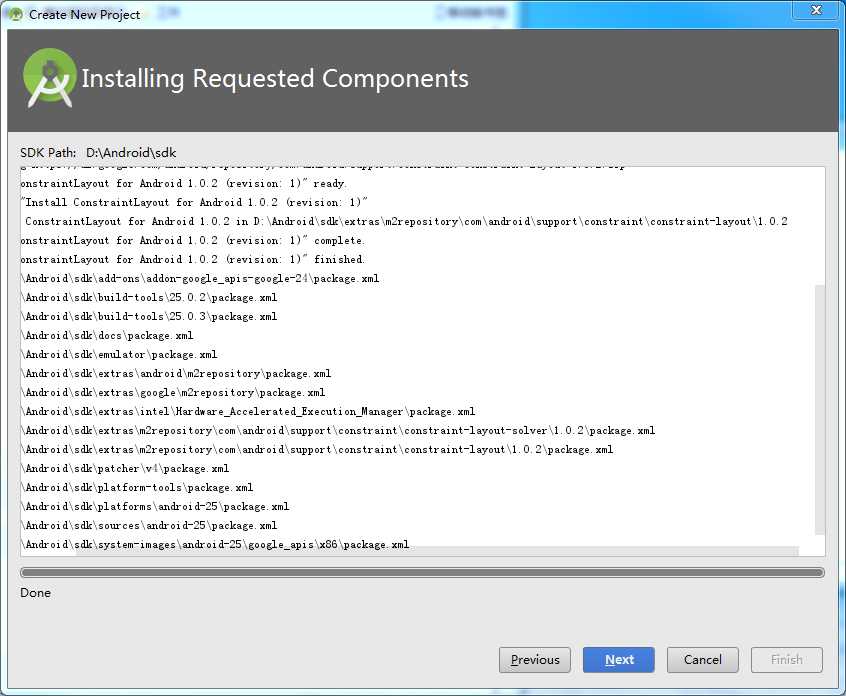Click the installation progress bar
This screenshot has width=846, height=696.
coord(422,572)
